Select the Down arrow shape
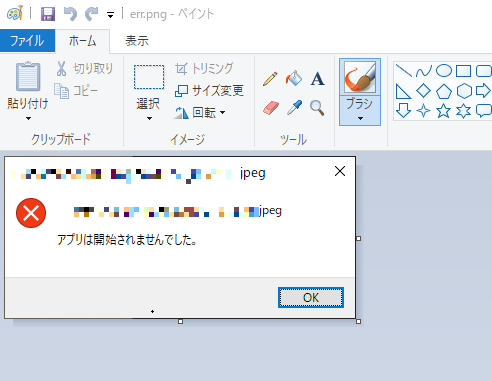The height and width of the screenshot is (381, 492). [403, 110]
